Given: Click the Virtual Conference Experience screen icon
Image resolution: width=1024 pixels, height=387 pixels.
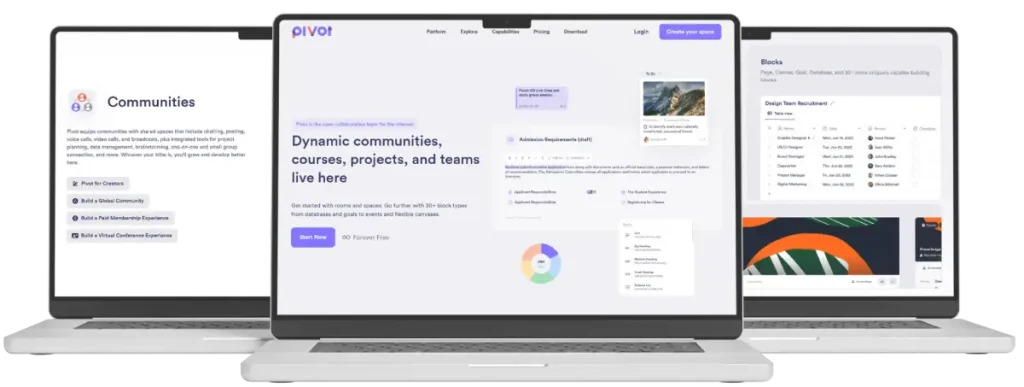Looking at the screenshot, I should (x=75, y=236).
